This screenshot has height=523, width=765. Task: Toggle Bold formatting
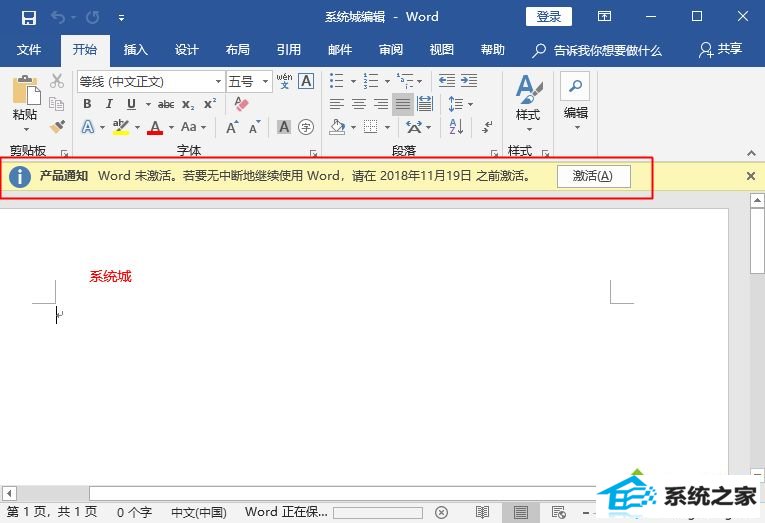point(87,104)
